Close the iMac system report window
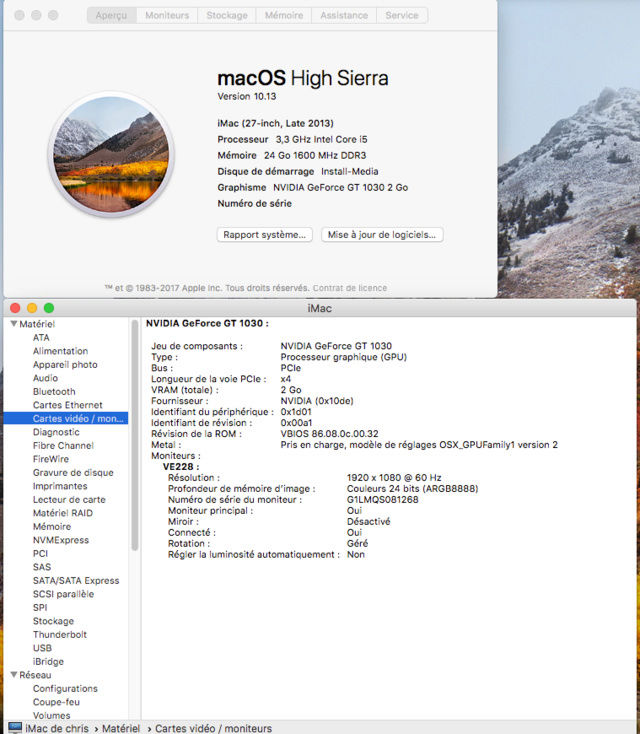Viewport: 640px width, 734px height. [x=15, y=308]
